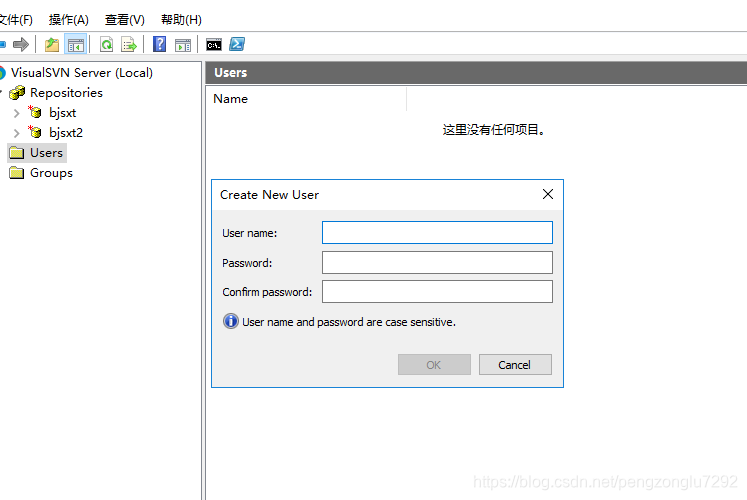Open help via blue question mark icon

[159, 44]
